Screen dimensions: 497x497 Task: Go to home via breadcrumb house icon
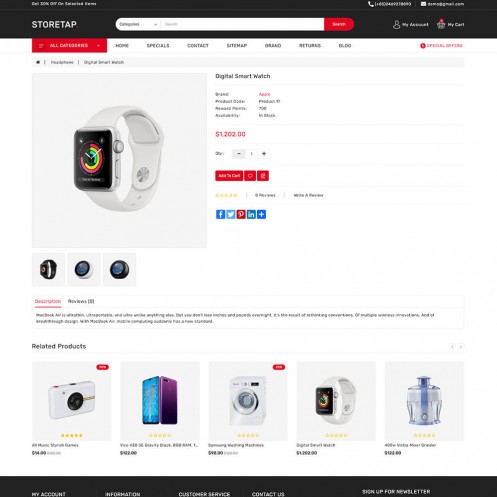coord(38,62)
